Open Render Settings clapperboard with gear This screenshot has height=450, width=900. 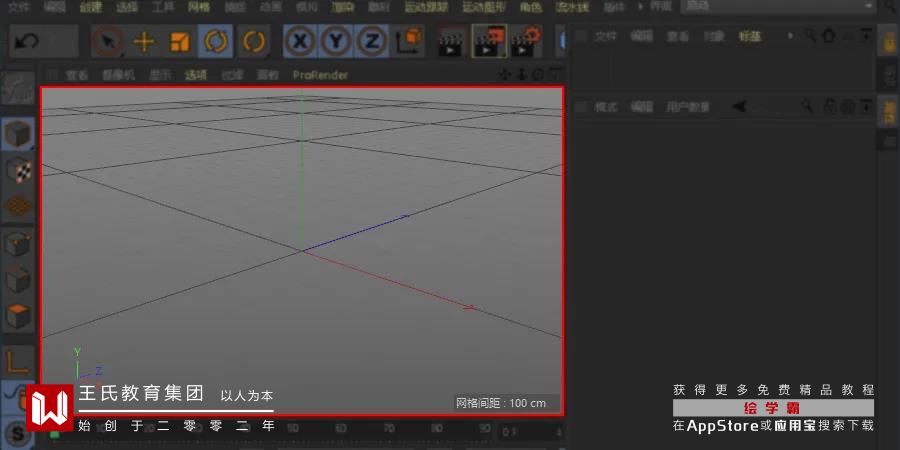click(x=527, y=41)
